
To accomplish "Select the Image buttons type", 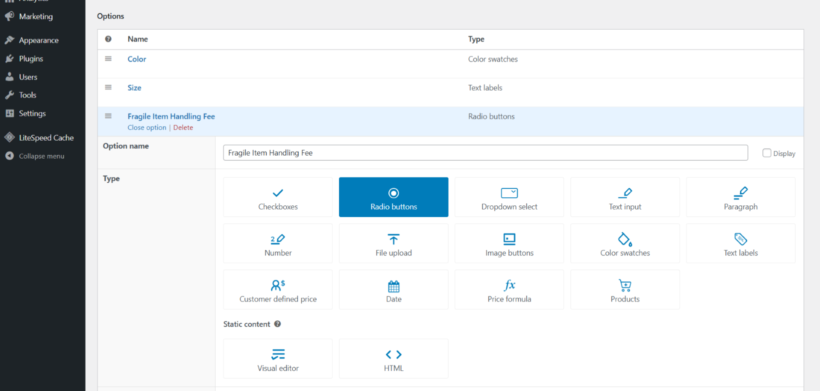I will (509, 244).
